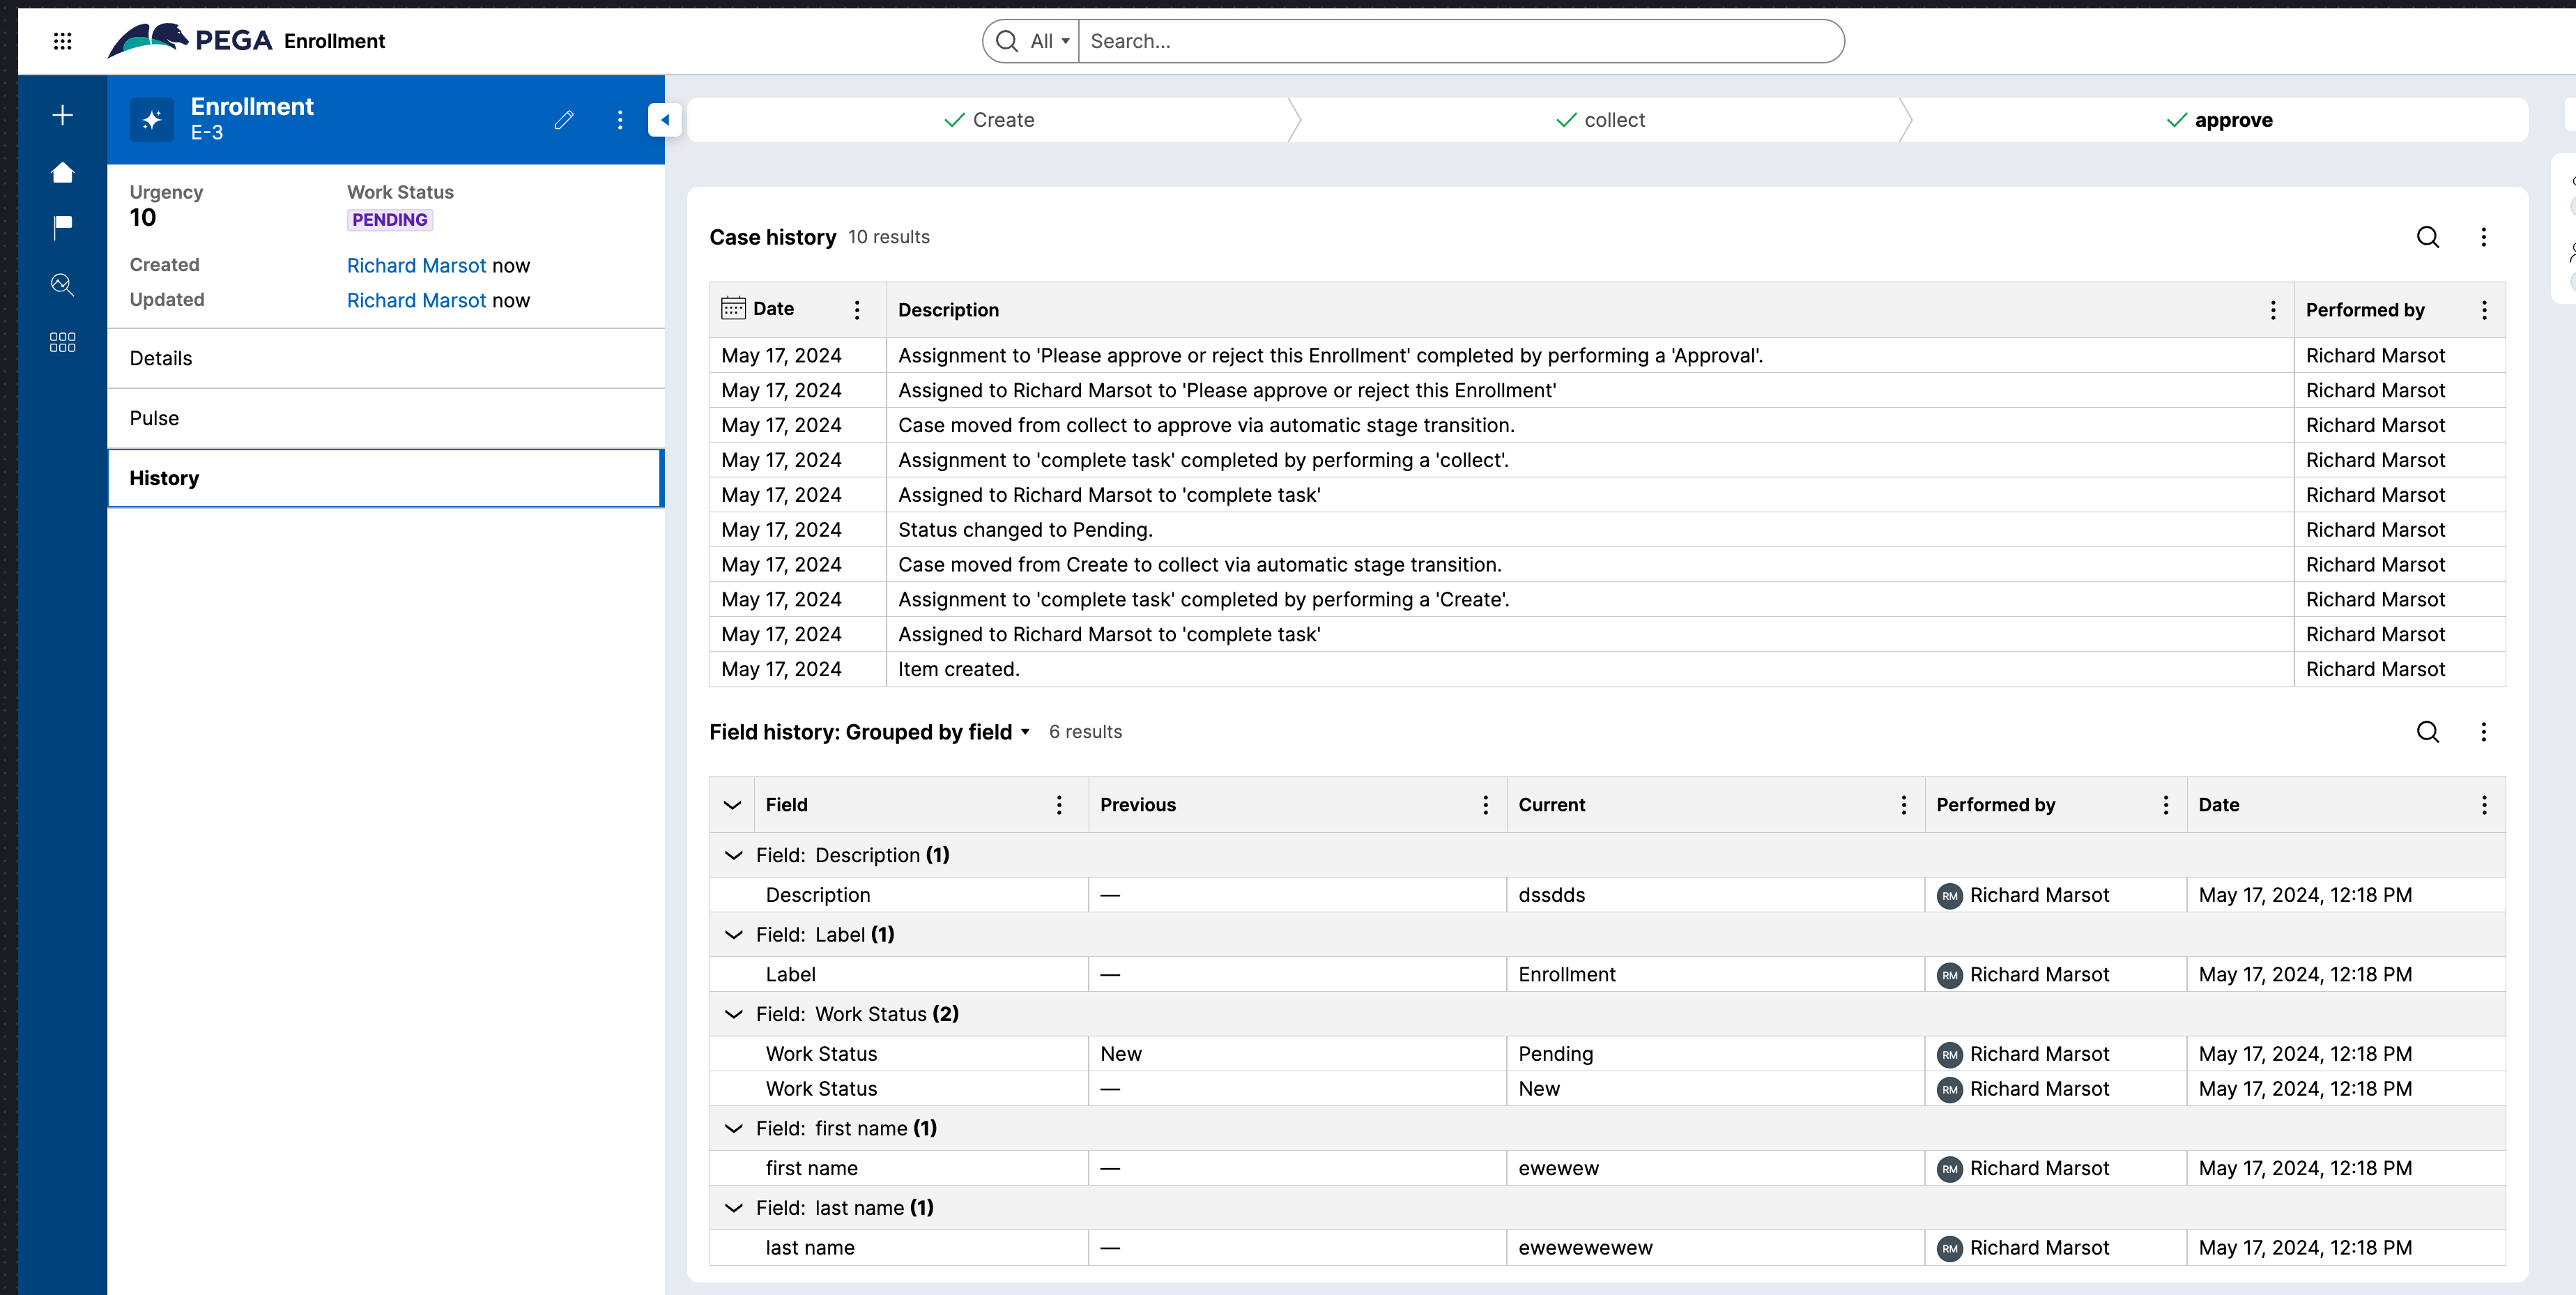Open the create new work icon (plus)
The image size is (2576, 1295).
click(x=62, y=114)
